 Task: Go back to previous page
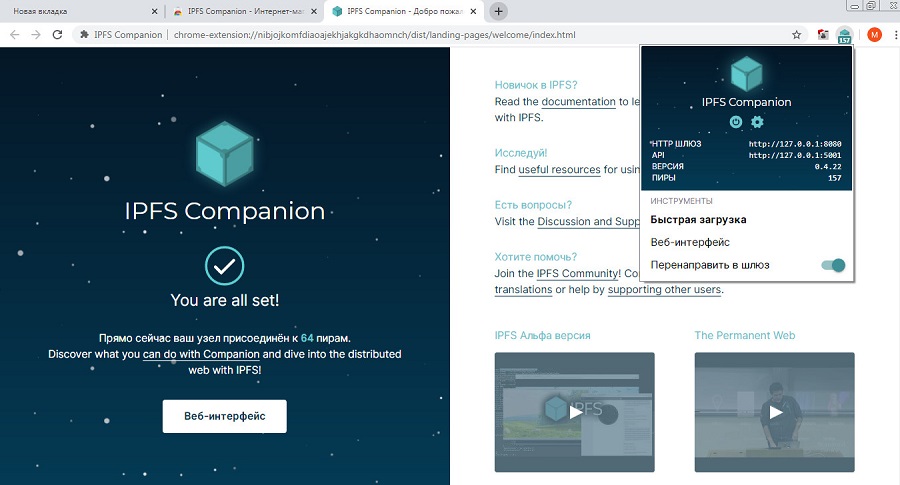point(15,34)
